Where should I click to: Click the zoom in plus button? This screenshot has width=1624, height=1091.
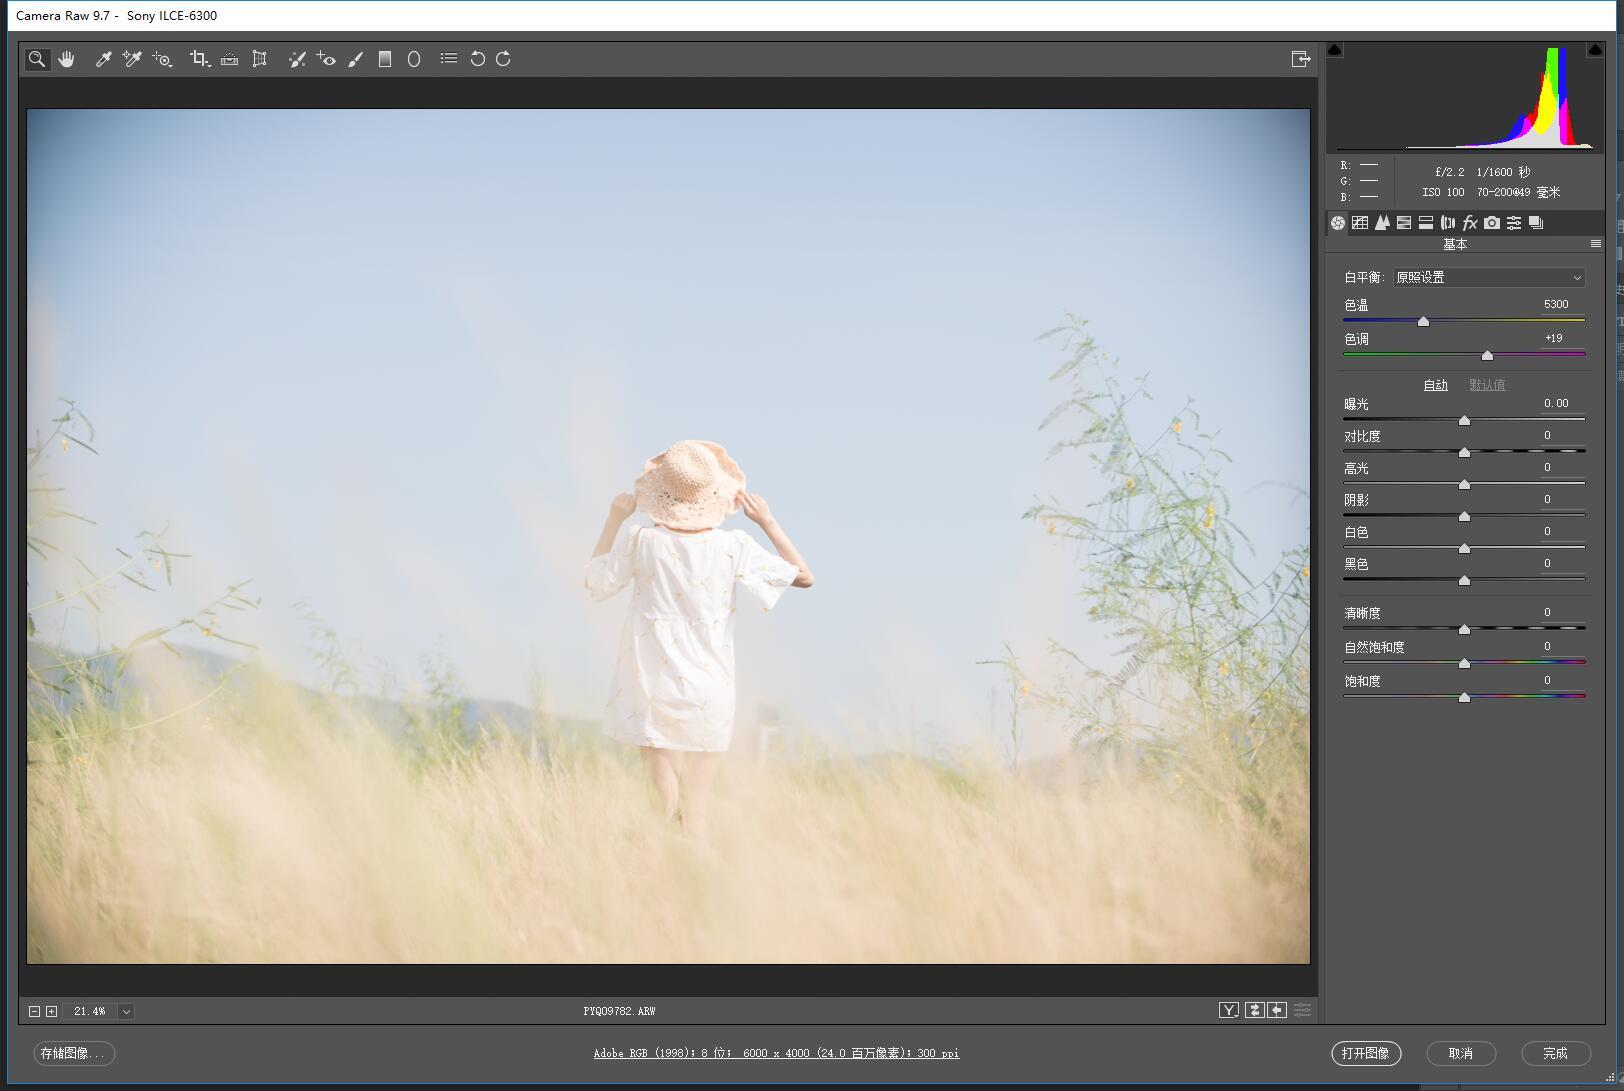coord(51,1011)
